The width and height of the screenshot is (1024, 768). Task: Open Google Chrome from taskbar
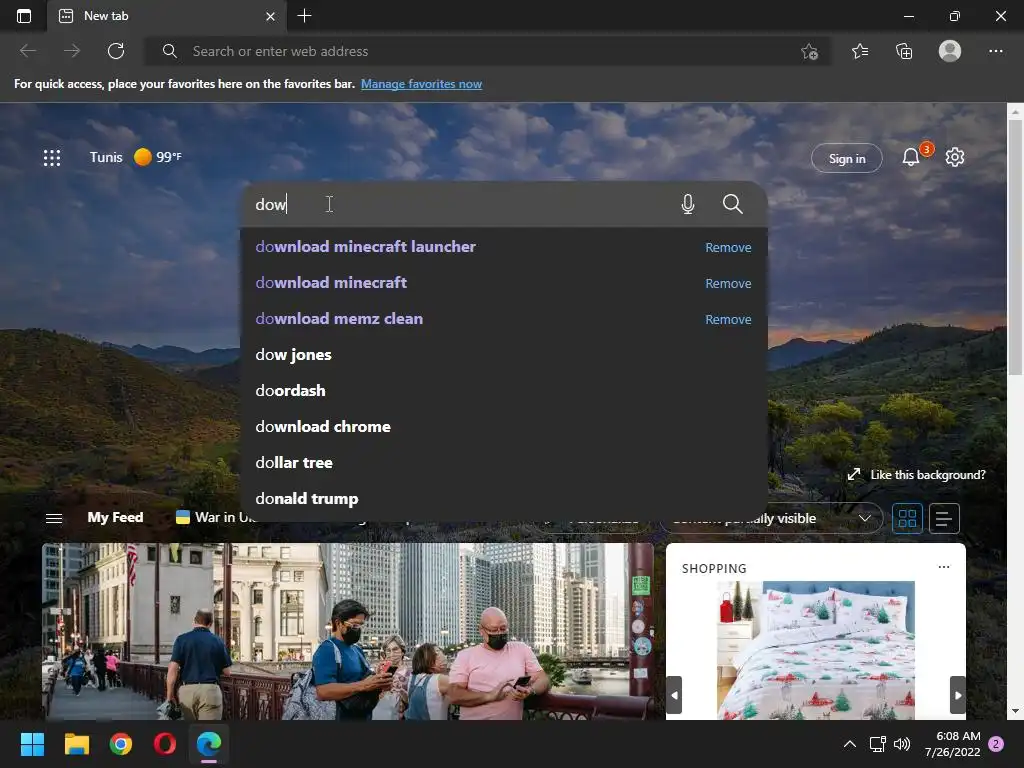point(121,744)
